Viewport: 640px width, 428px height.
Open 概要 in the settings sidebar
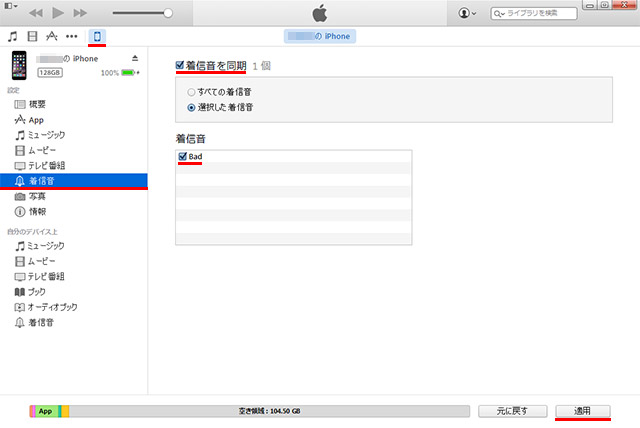[x=36, y=104]
